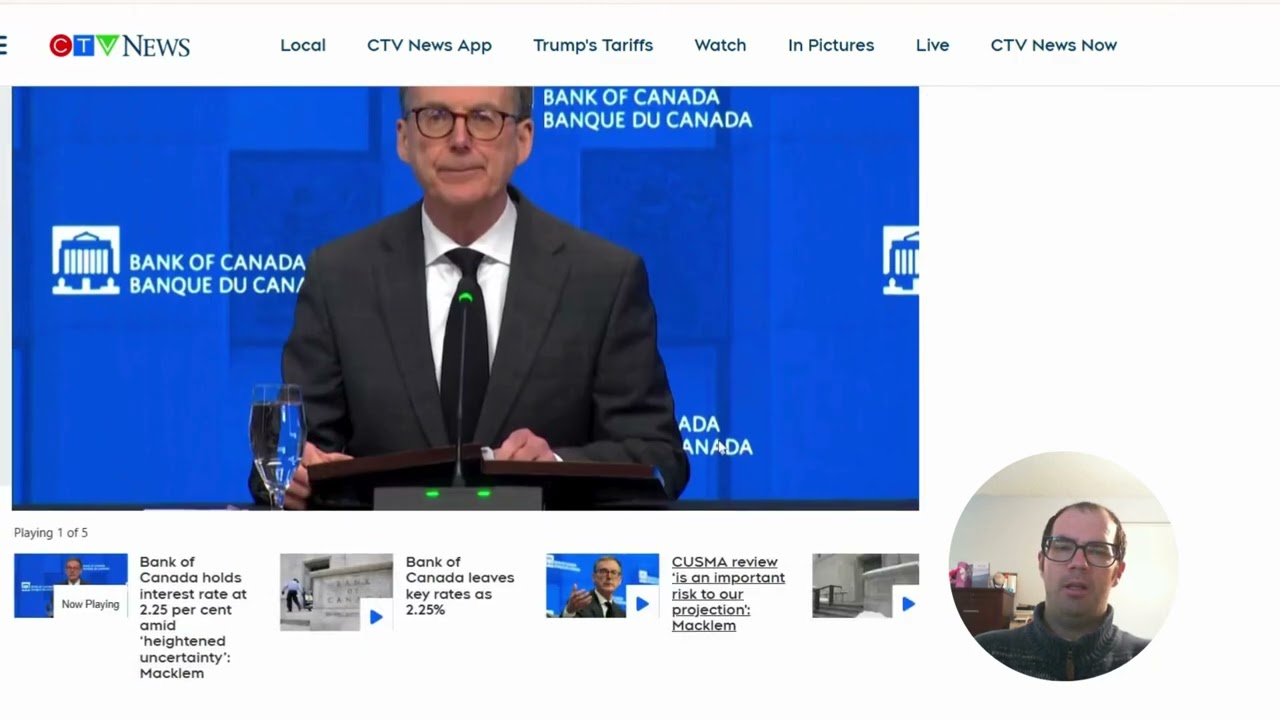Open the hamburger menu beside the CTV logo
The image size is (1280, 720).
pos(3,45)
